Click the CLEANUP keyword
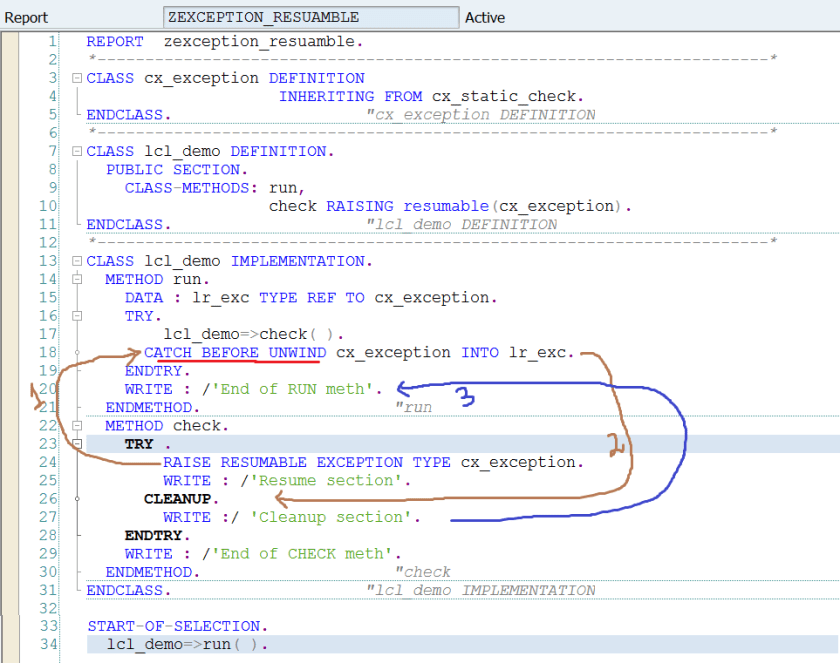 [x=182, y=498]
